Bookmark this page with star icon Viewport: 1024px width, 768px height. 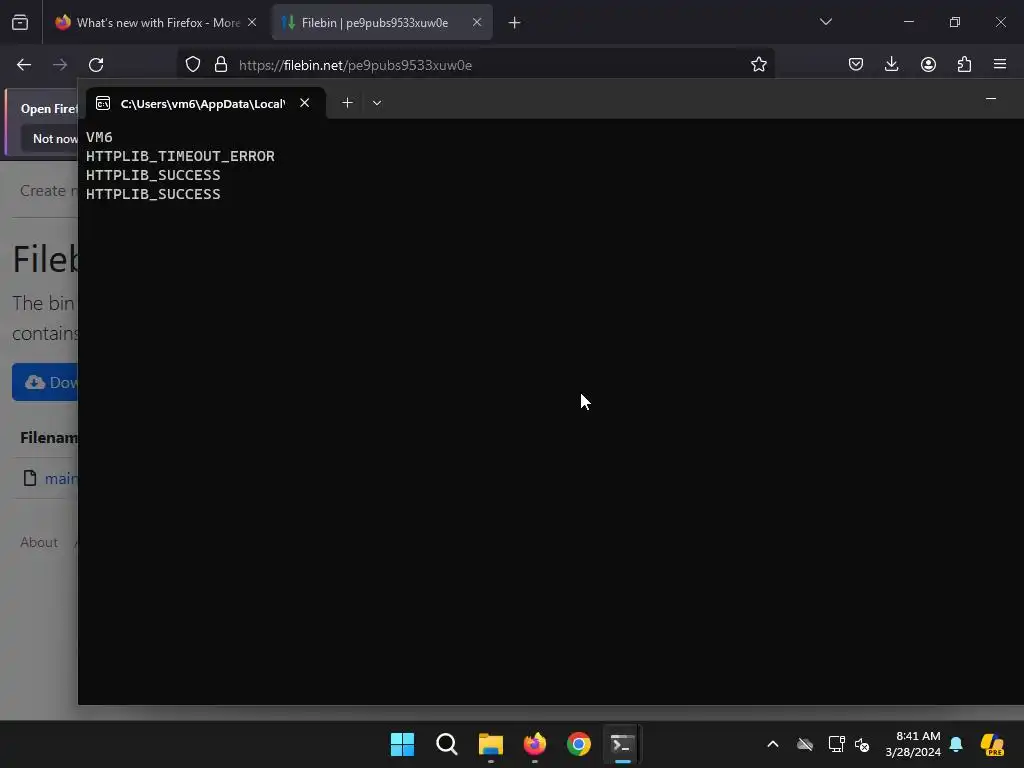[x=758, y=65]
